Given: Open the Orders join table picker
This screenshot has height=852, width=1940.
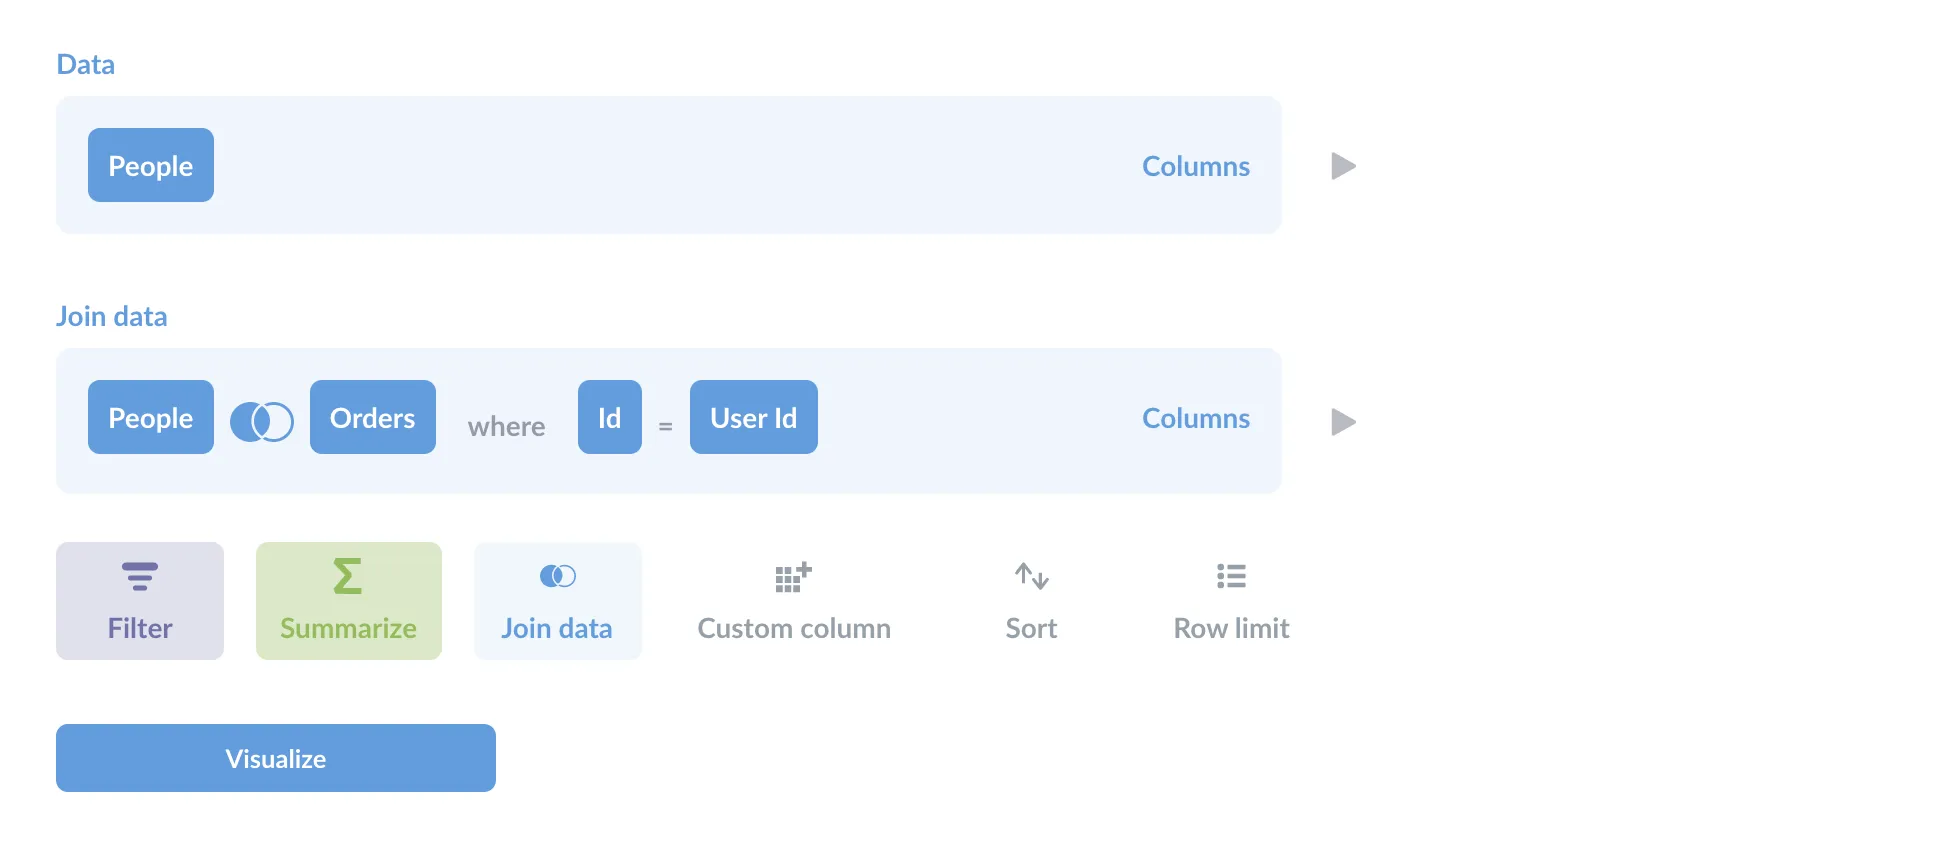Looking at the screenshot, I should point(372,417).
